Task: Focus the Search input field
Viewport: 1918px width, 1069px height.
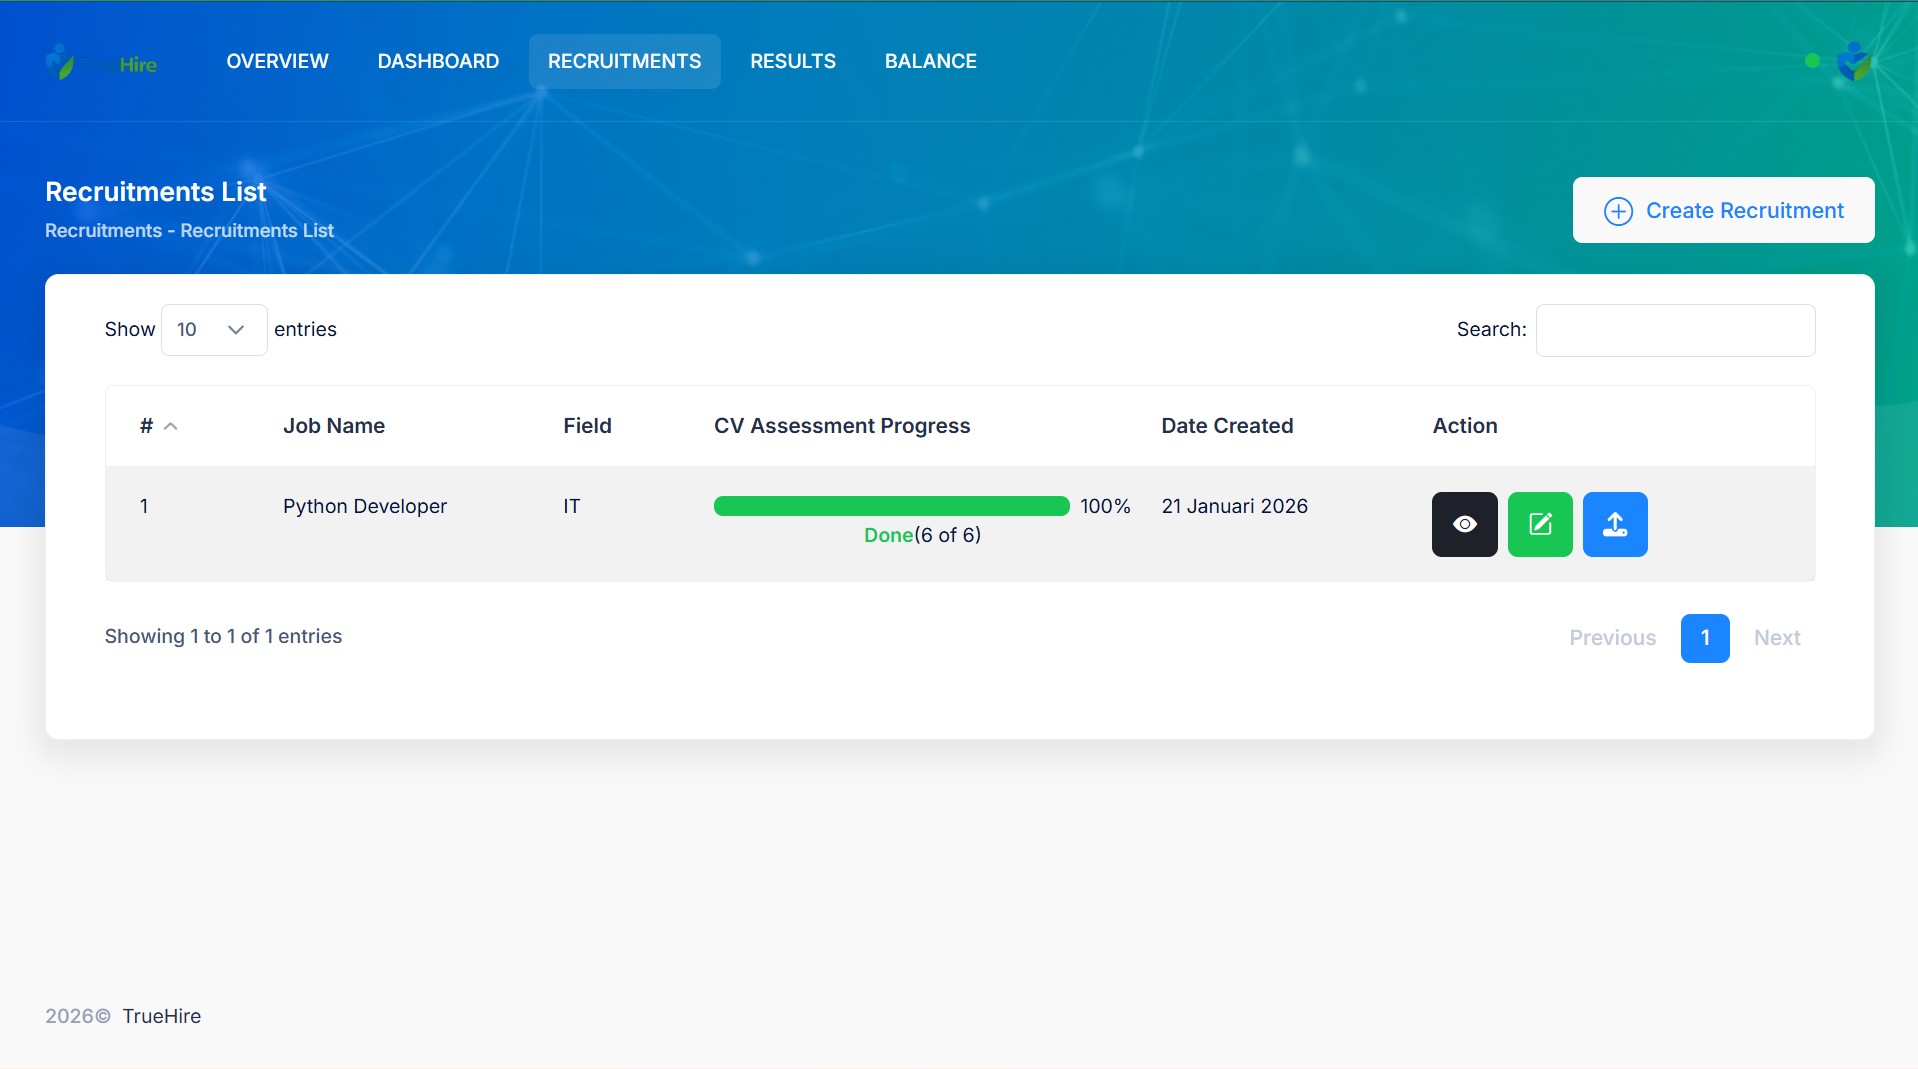Action: click(1674, 330)
